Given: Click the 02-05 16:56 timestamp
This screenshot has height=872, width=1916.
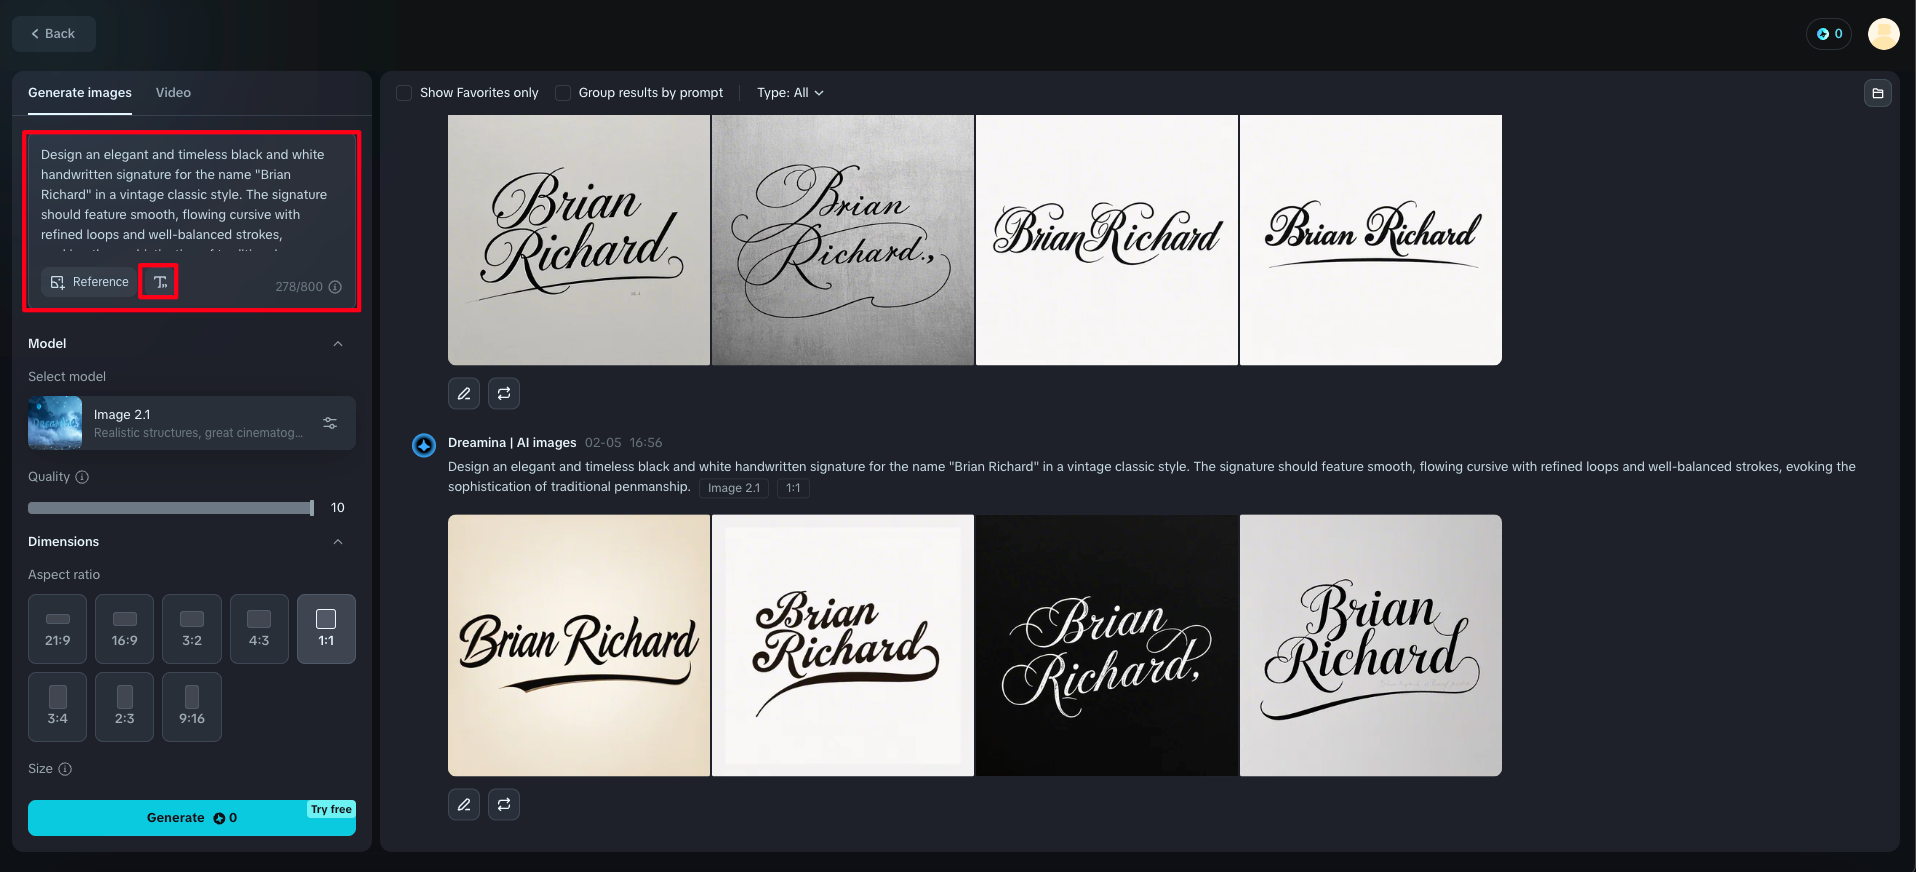Looking at the screenshot, I should coord(624,443).
